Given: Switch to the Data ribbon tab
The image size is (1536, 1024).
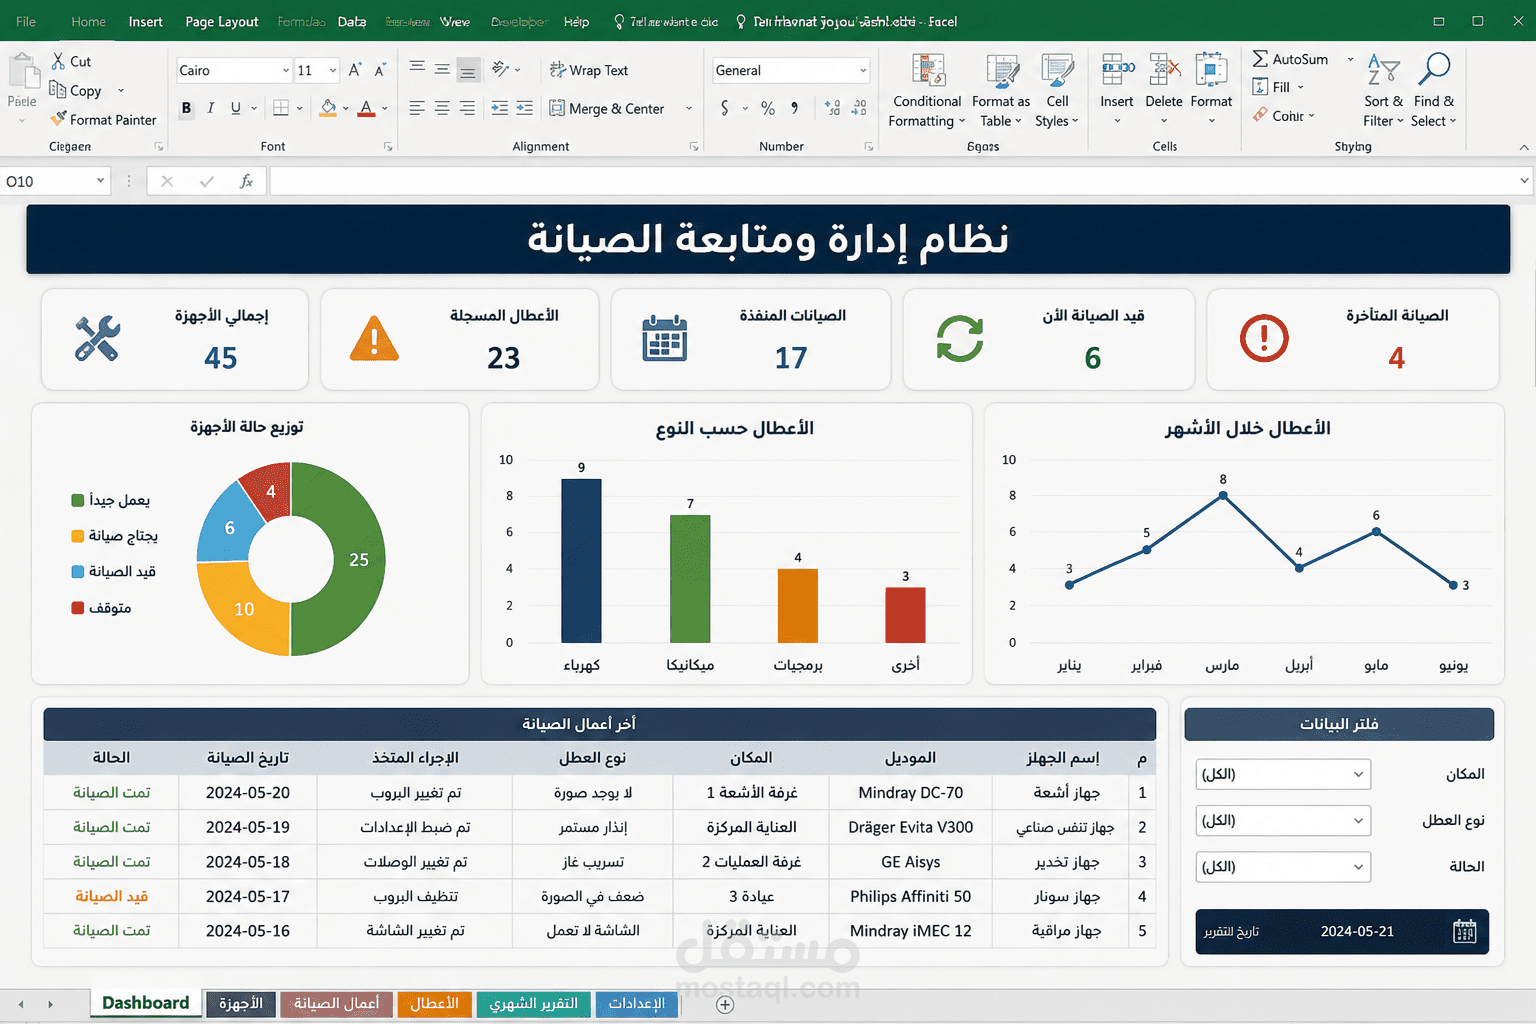Looking at the screenshot, I should pyautogui.click(x=351, y=21).
